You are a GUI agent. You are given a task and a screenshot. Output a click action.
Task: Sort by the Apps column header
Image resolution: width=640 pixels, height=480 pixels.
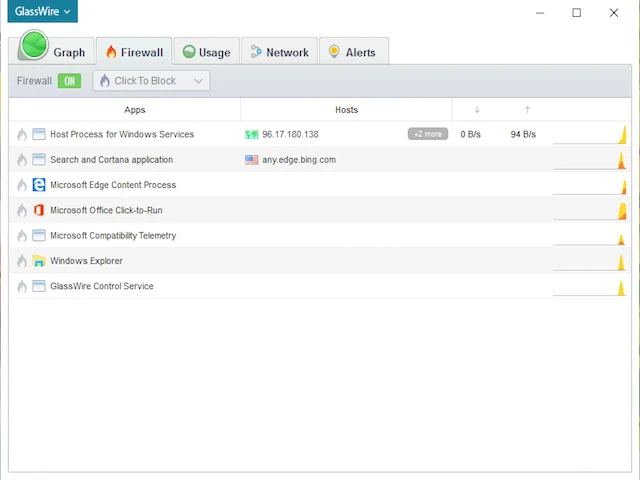coord(135,110)
